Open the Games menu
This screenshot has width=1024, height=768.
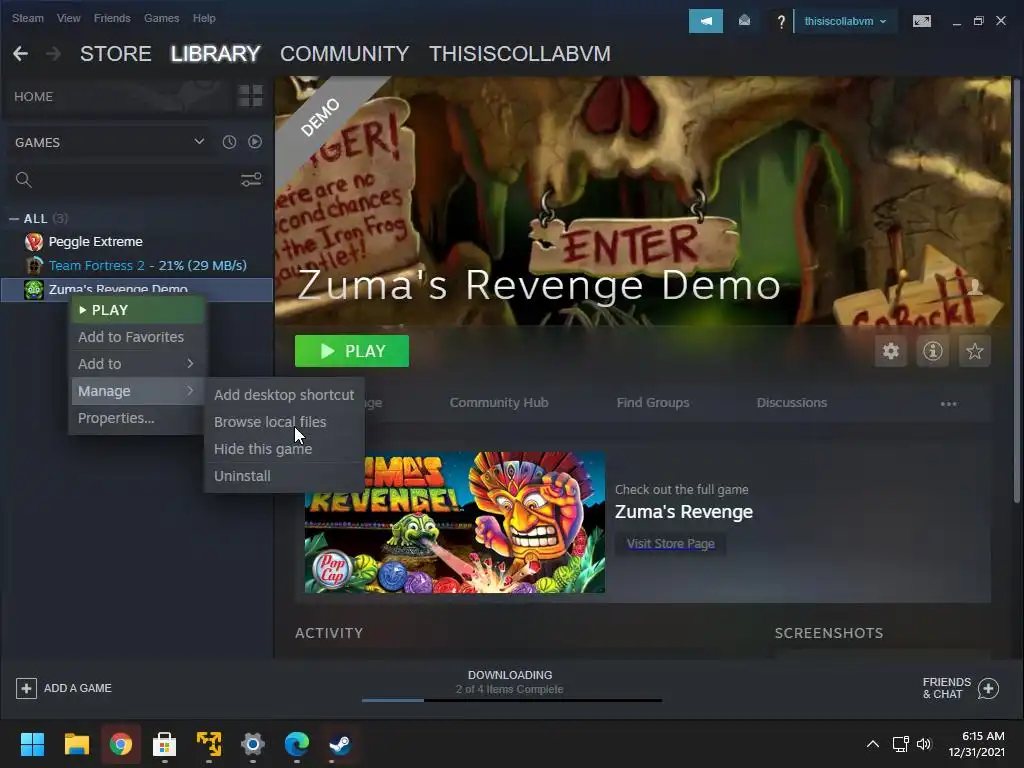coord(161,18)
